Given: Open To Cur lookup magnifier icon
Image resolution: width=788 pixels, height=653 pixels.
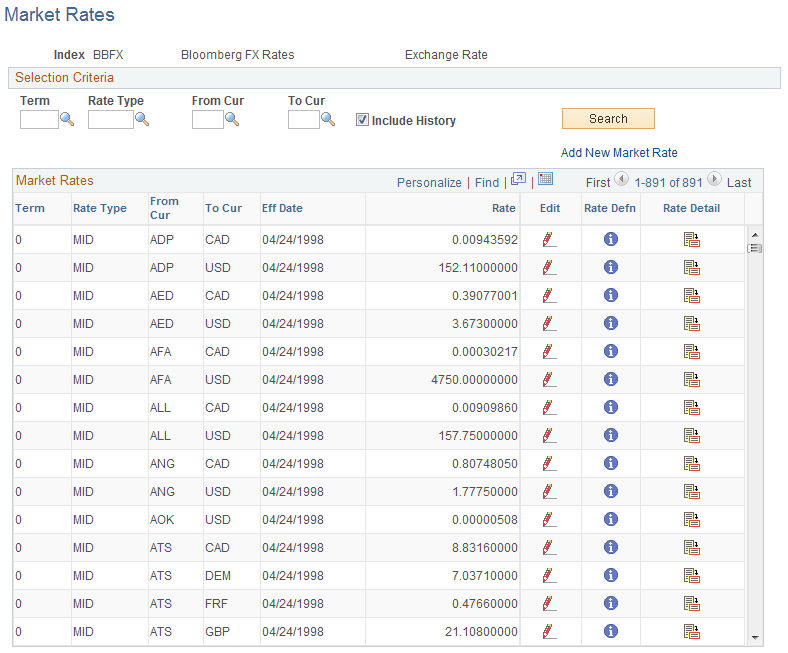Looking at the screenshot, I should click(x=328, y=119).
